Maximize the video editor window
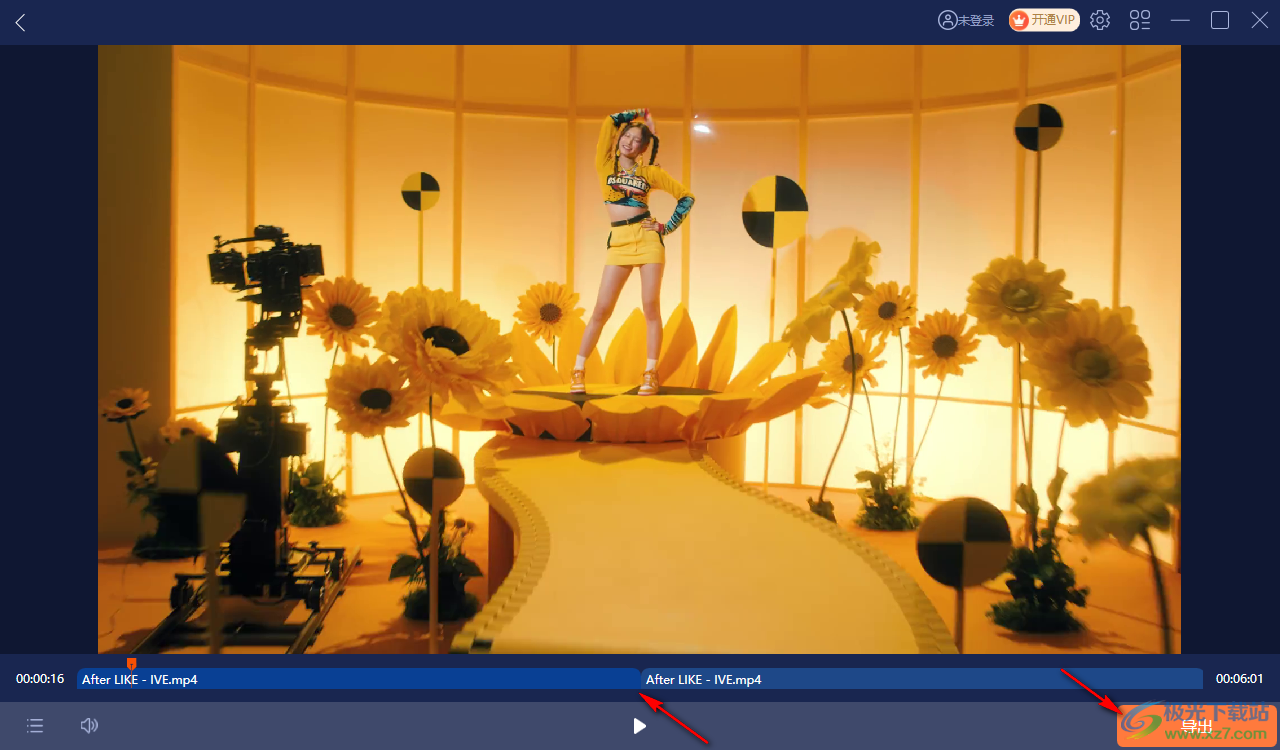This screenshot has height=750, width=1280. pos(1220,20)
